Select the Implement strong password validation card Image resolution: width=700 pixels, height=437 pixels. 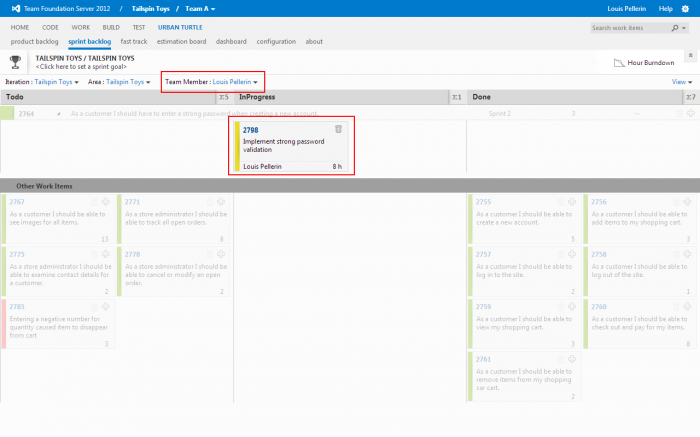(x=292, y=147)
